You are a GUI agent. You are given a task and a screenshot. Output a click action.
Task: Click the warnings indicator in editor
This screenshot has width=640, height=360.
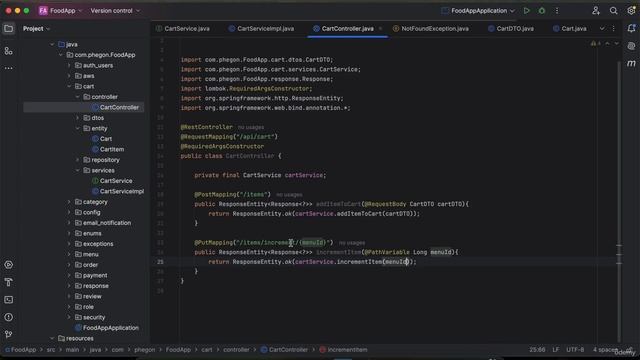pos(596,43)
